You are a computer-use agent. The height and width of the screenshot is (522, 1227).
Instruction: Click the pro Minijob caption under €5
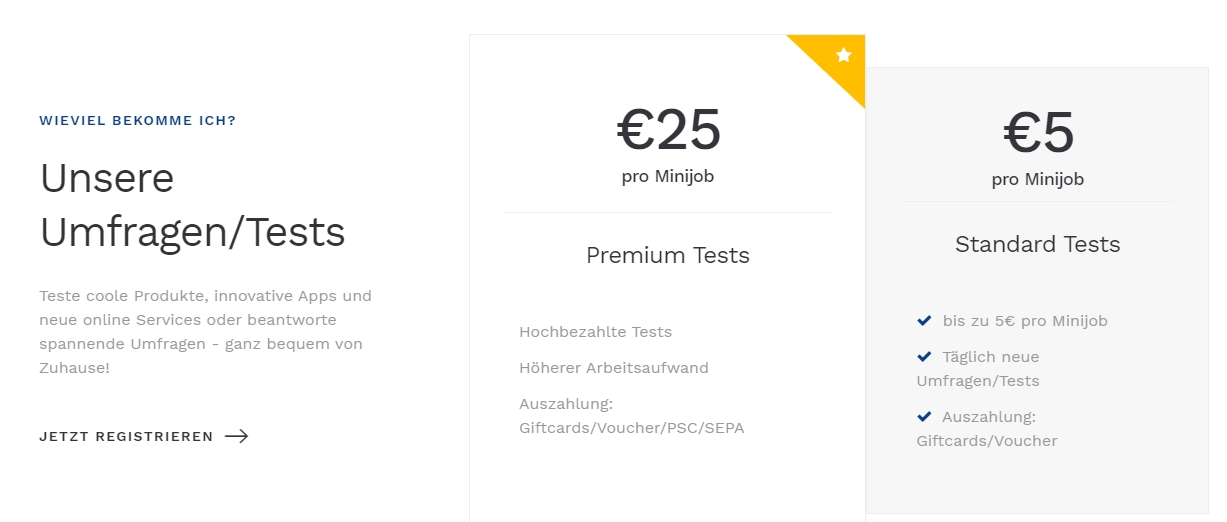[1038, 180]
